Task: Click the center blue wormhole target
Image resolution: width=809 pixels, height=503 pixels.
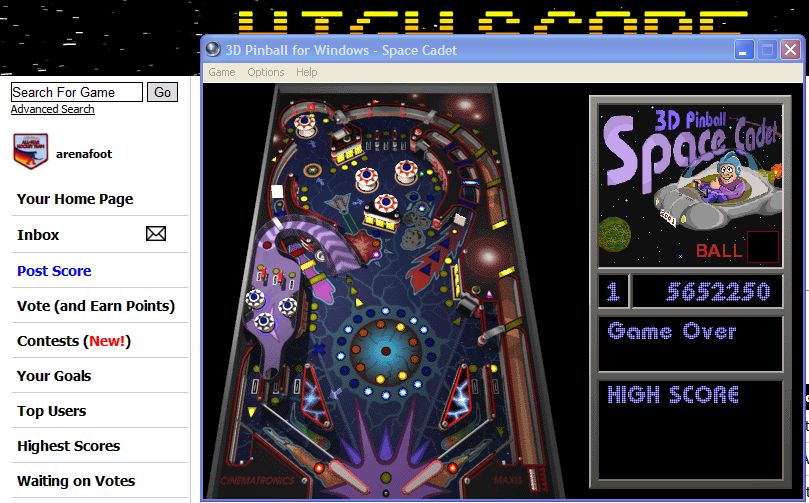Action: [385, 351]
